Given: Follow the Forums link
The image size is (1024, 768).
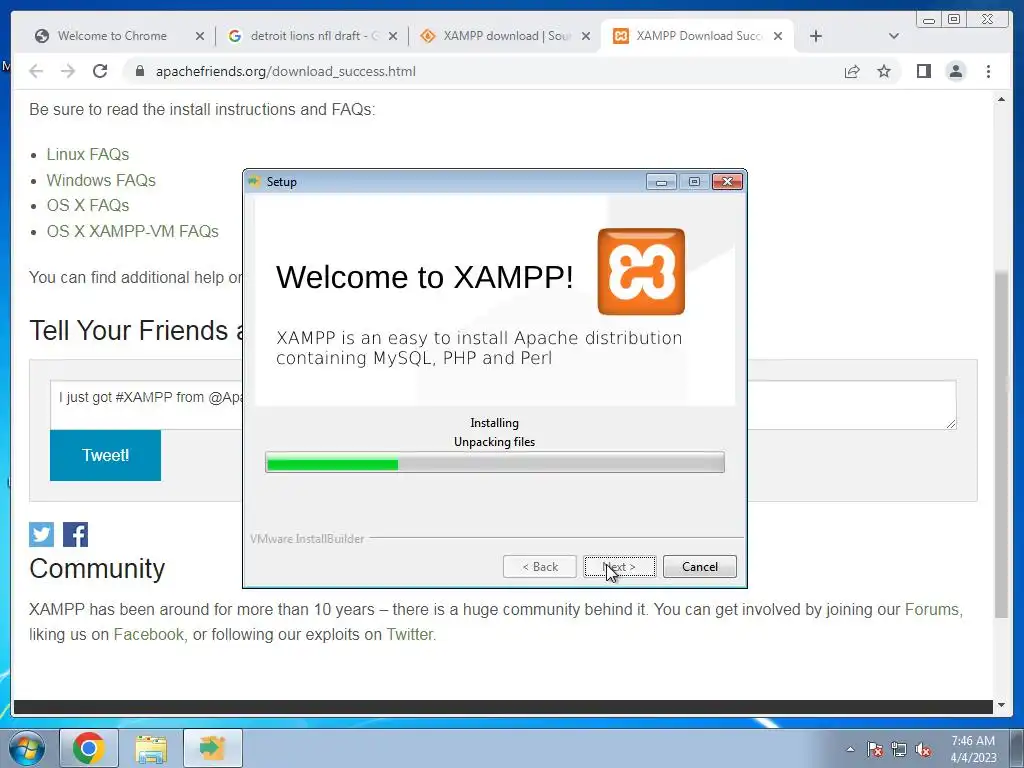Looking at the screenshot, I should tap(932, 609).
